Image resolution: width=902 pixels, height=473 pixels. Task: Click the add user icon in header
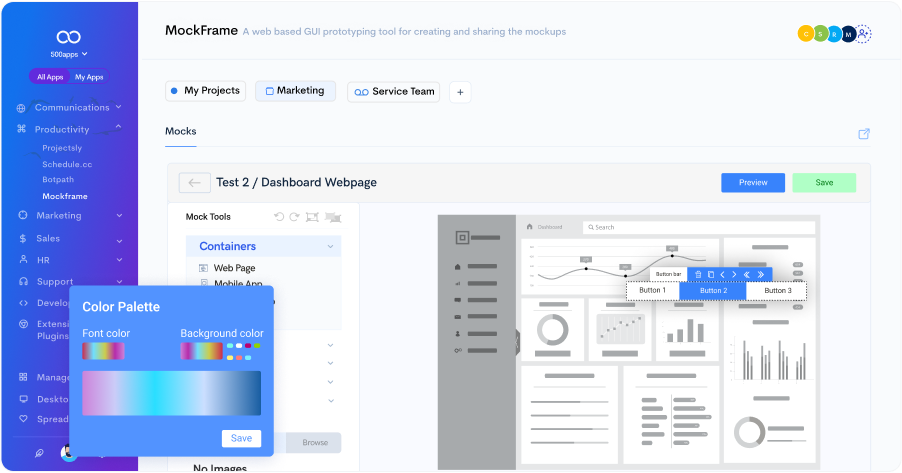click(863, 34)
